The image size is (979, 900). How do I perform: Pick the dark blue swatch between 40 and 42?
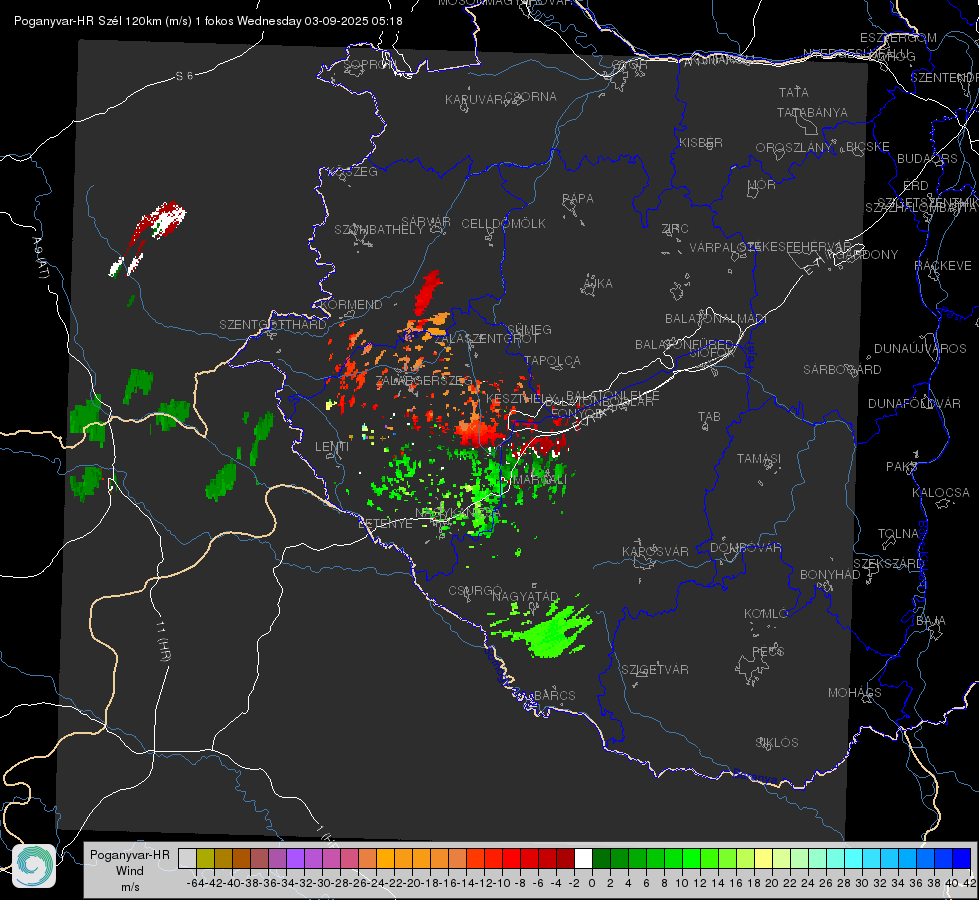coord(962,858)
